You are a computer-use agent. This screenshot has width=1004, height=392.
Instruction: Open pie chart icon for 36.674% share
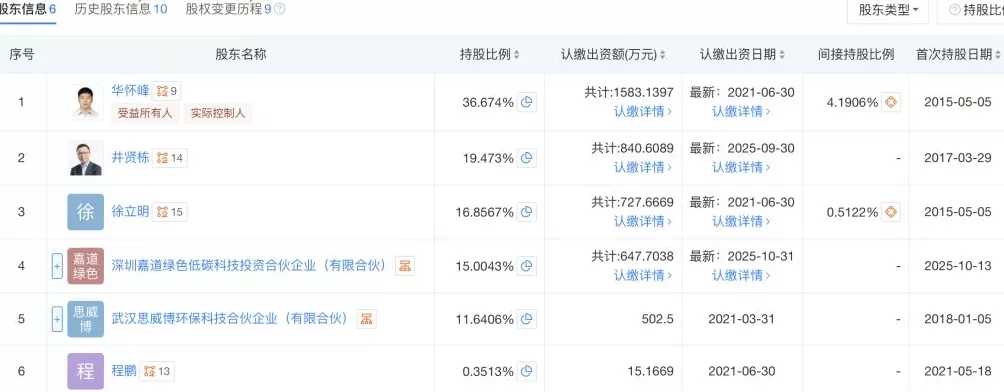point(526,102)
